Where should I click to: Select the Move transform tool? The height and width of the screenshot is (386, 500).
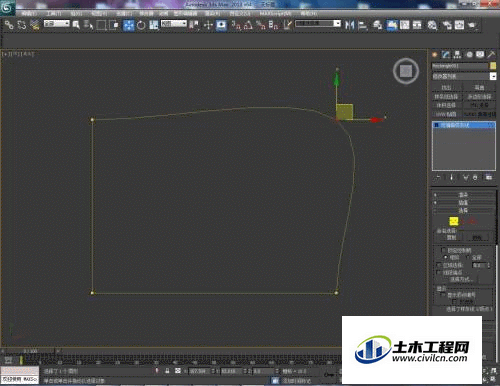[x=129, y=25]
